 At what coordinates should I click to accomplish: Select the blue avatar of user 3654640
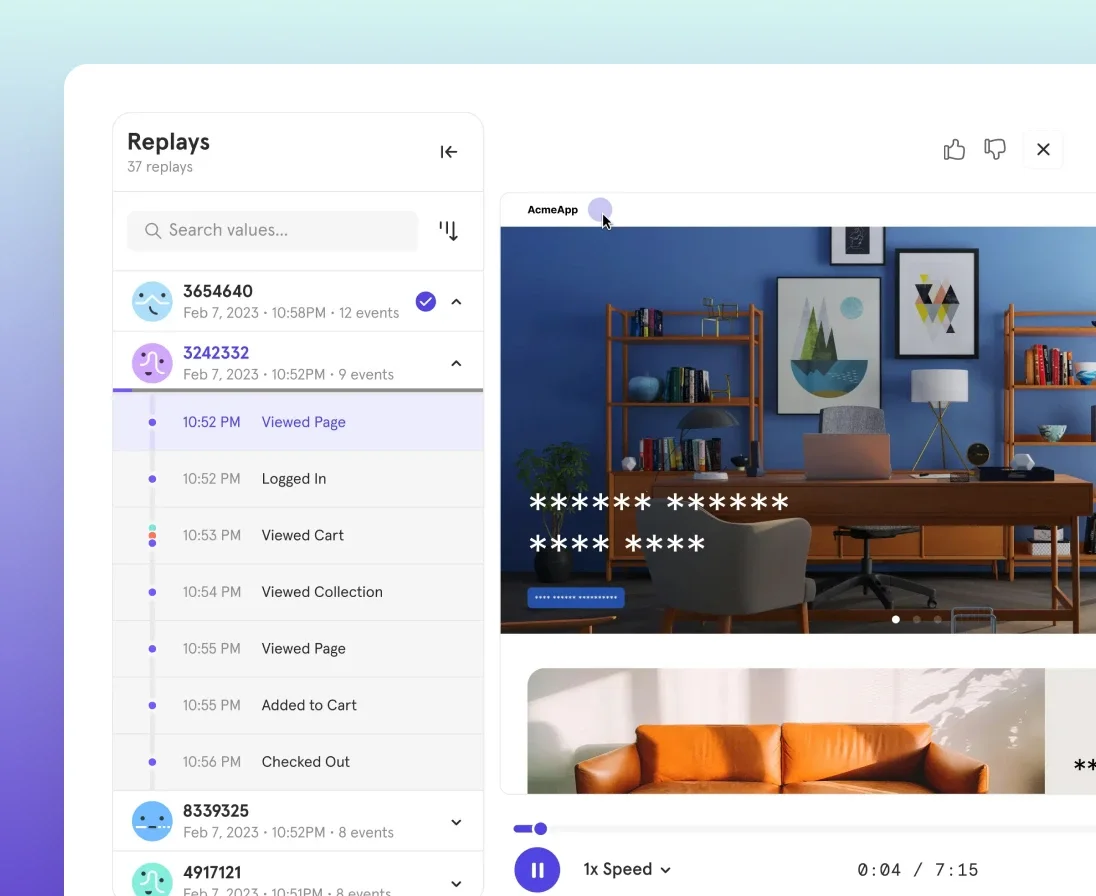(x=152, y=301)
